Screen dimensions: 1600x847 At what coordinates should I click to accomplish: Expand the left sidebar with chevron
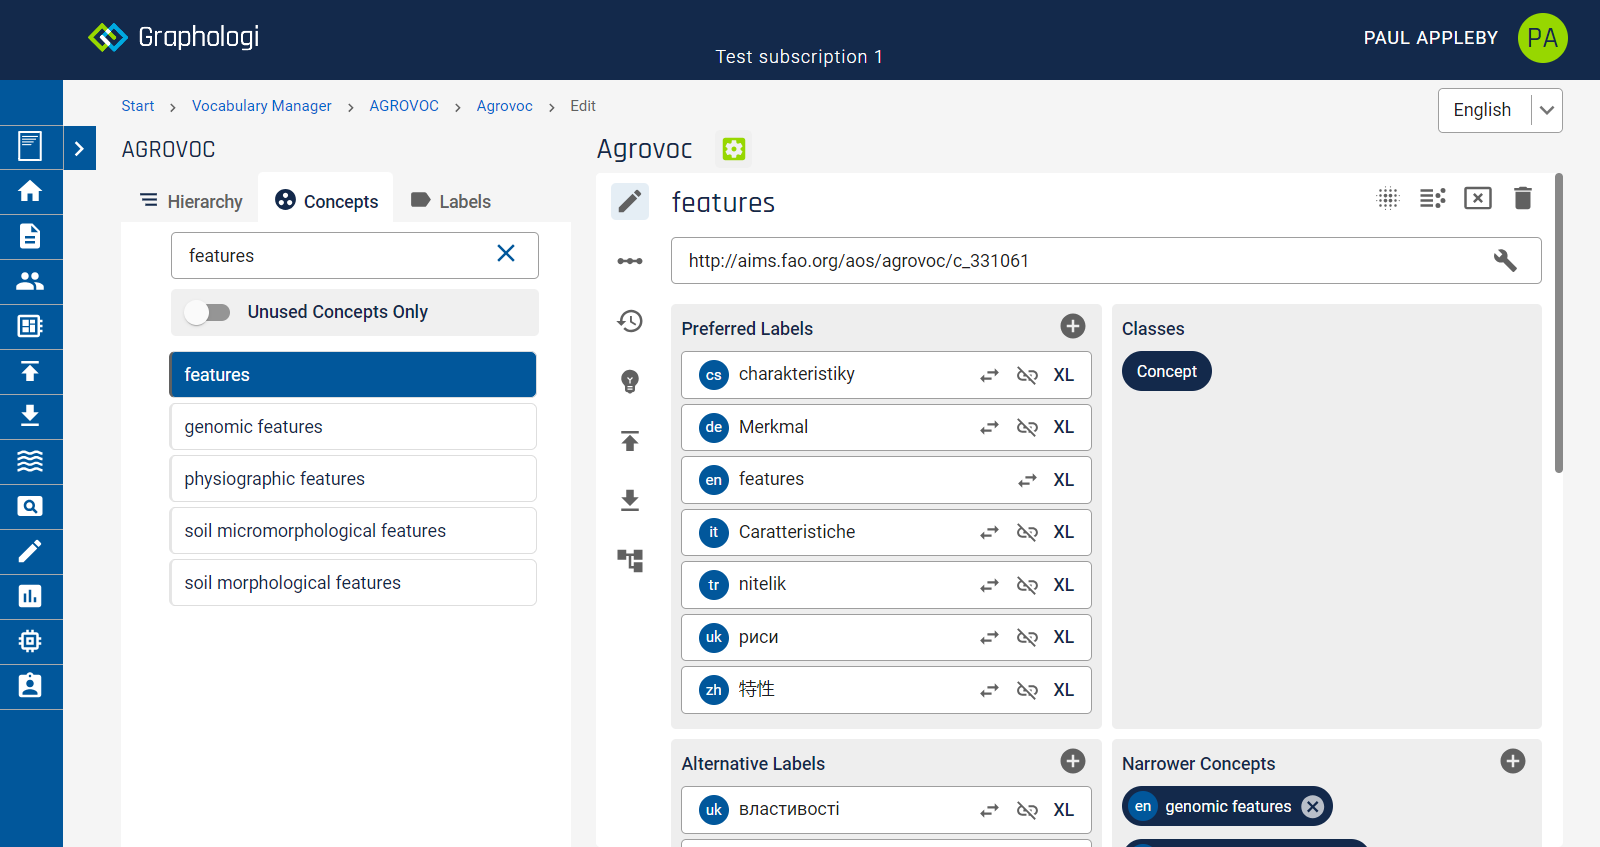tap(80, 148)
